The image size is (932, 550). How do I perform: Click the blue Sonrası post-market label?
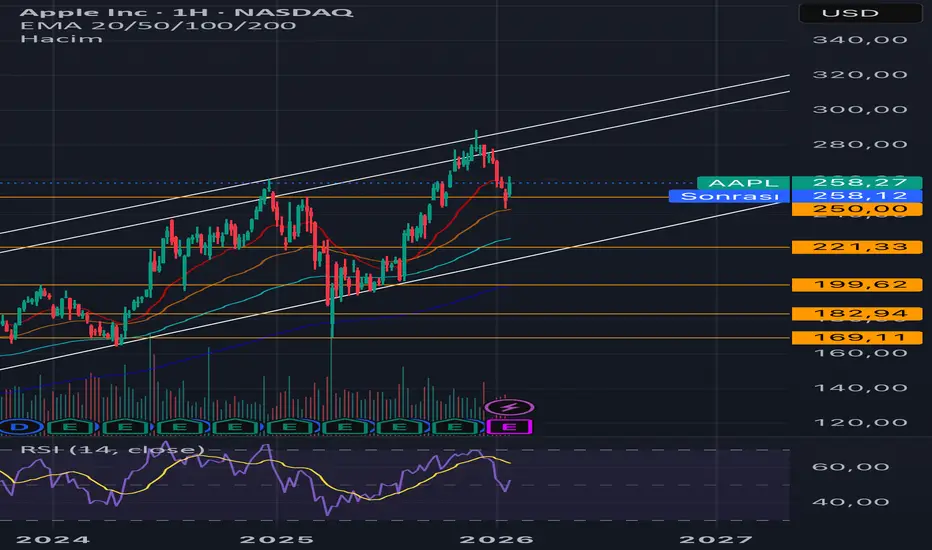click(729, 196)
